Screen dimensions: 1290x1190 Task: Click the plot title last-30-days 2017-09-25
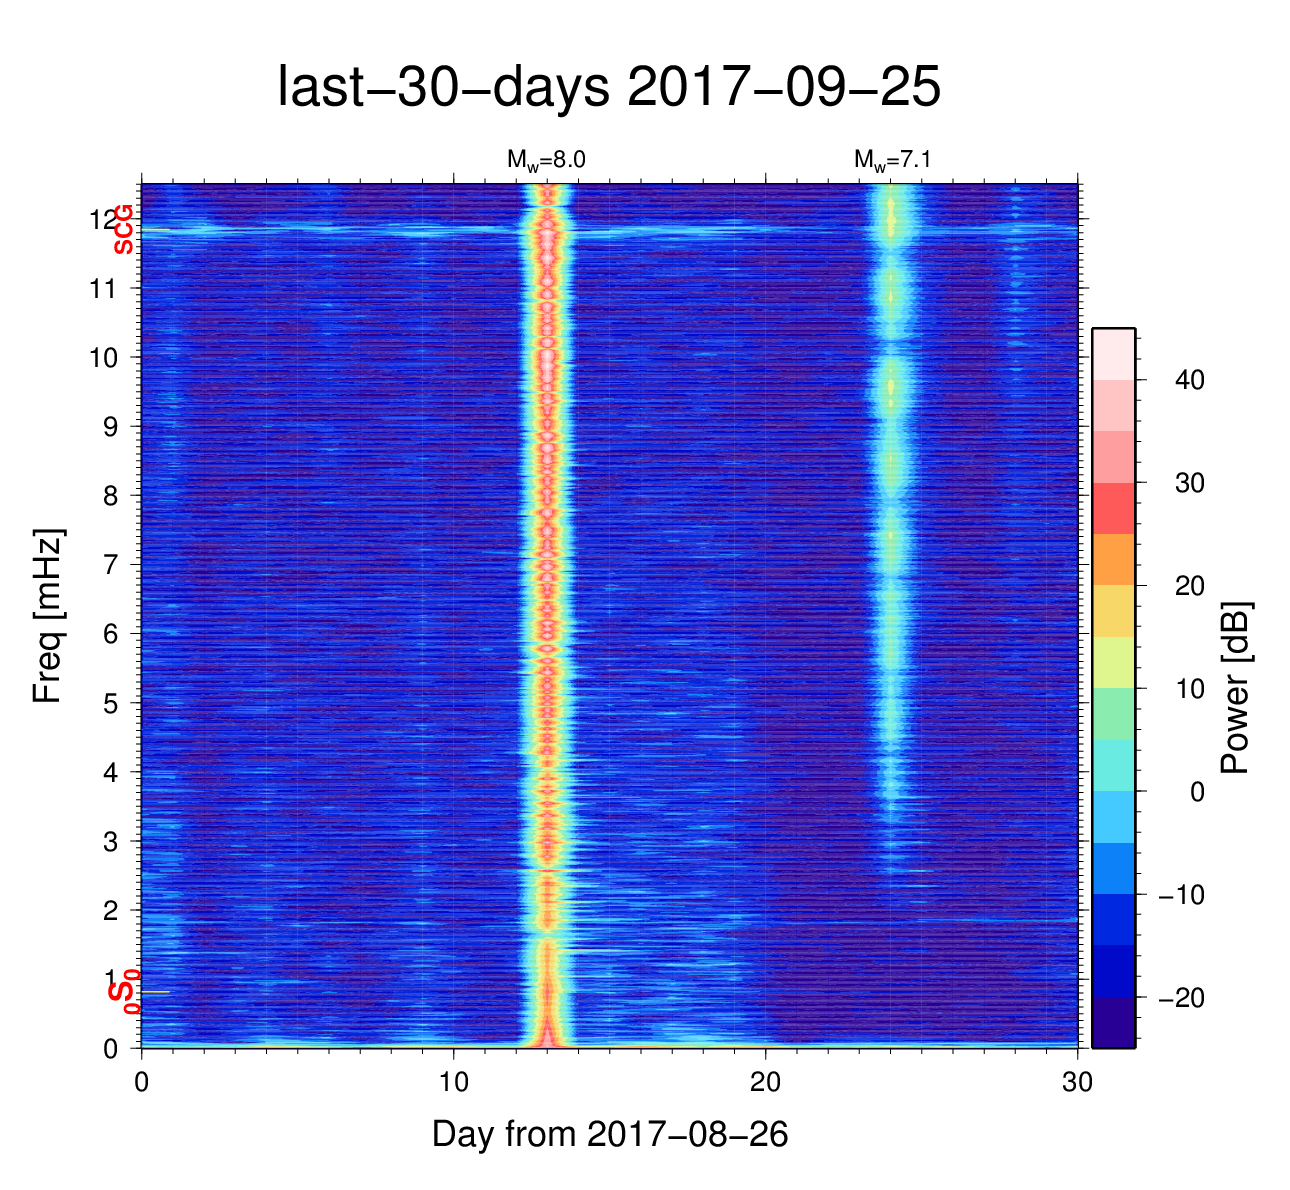608,88
